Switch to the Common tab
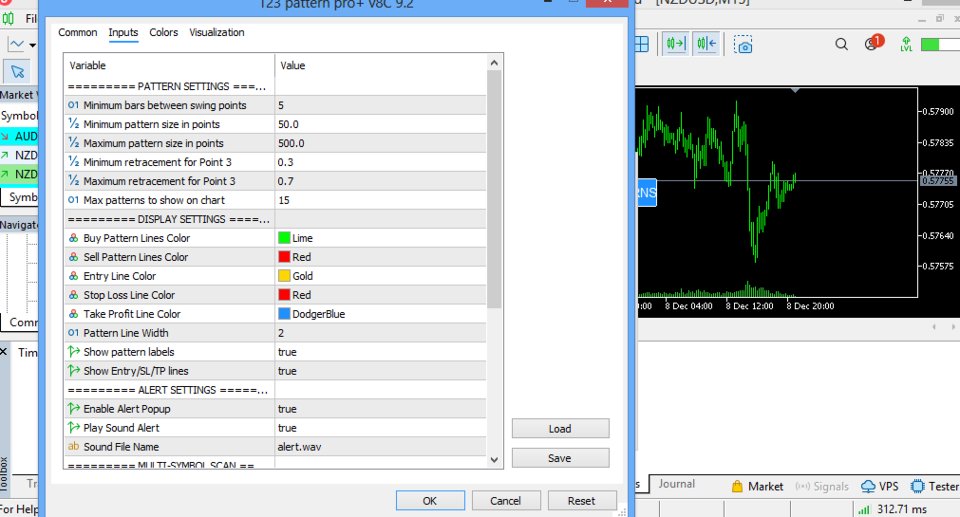Viewport: 960px width, 517px height. [x=77, y=32]
